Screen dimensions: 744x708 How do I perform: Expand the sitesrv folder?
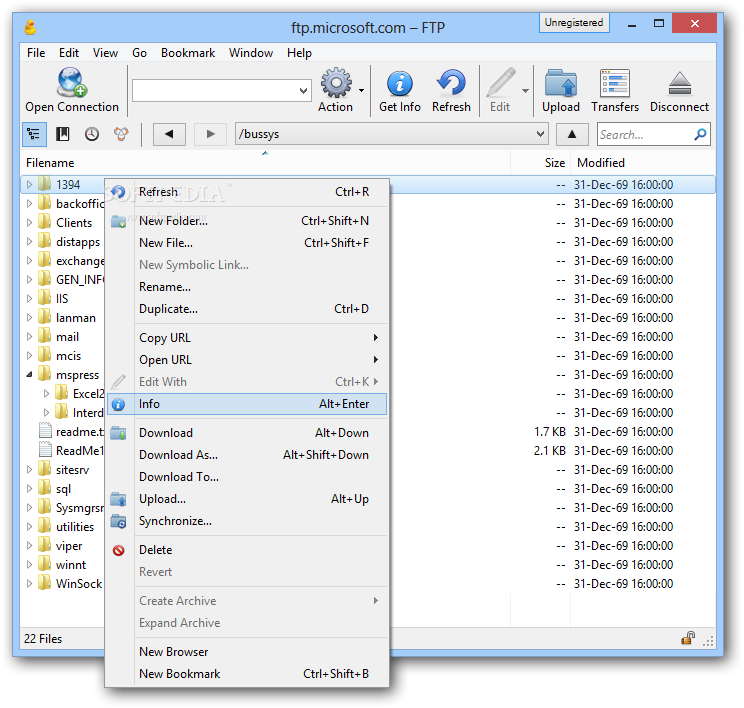29,469
